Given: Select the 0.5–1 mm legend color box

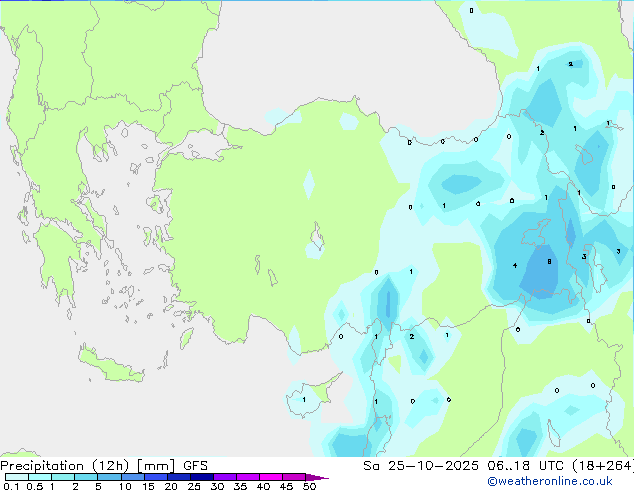Looking at the screenshot, I should coord(40,477).
